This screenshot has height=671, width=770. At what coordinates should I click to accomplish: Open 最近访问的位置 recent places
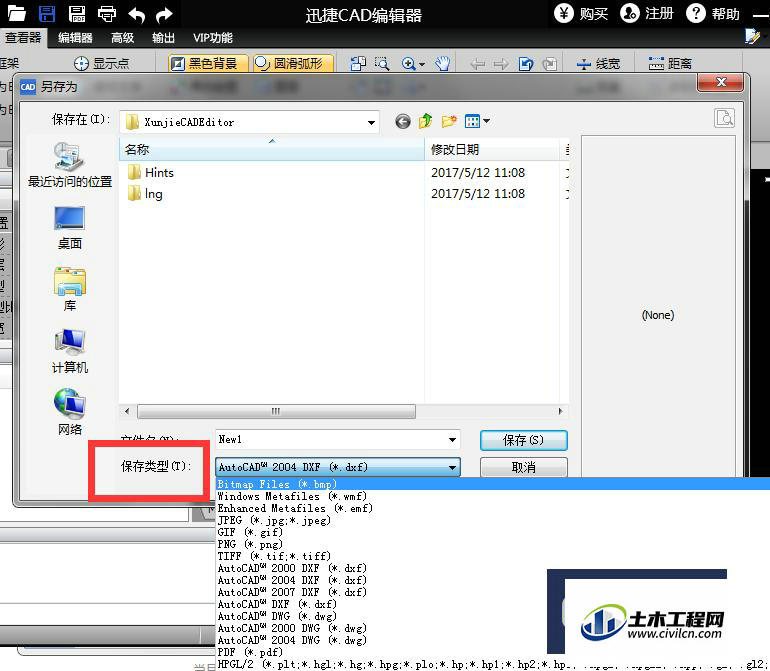70,165
